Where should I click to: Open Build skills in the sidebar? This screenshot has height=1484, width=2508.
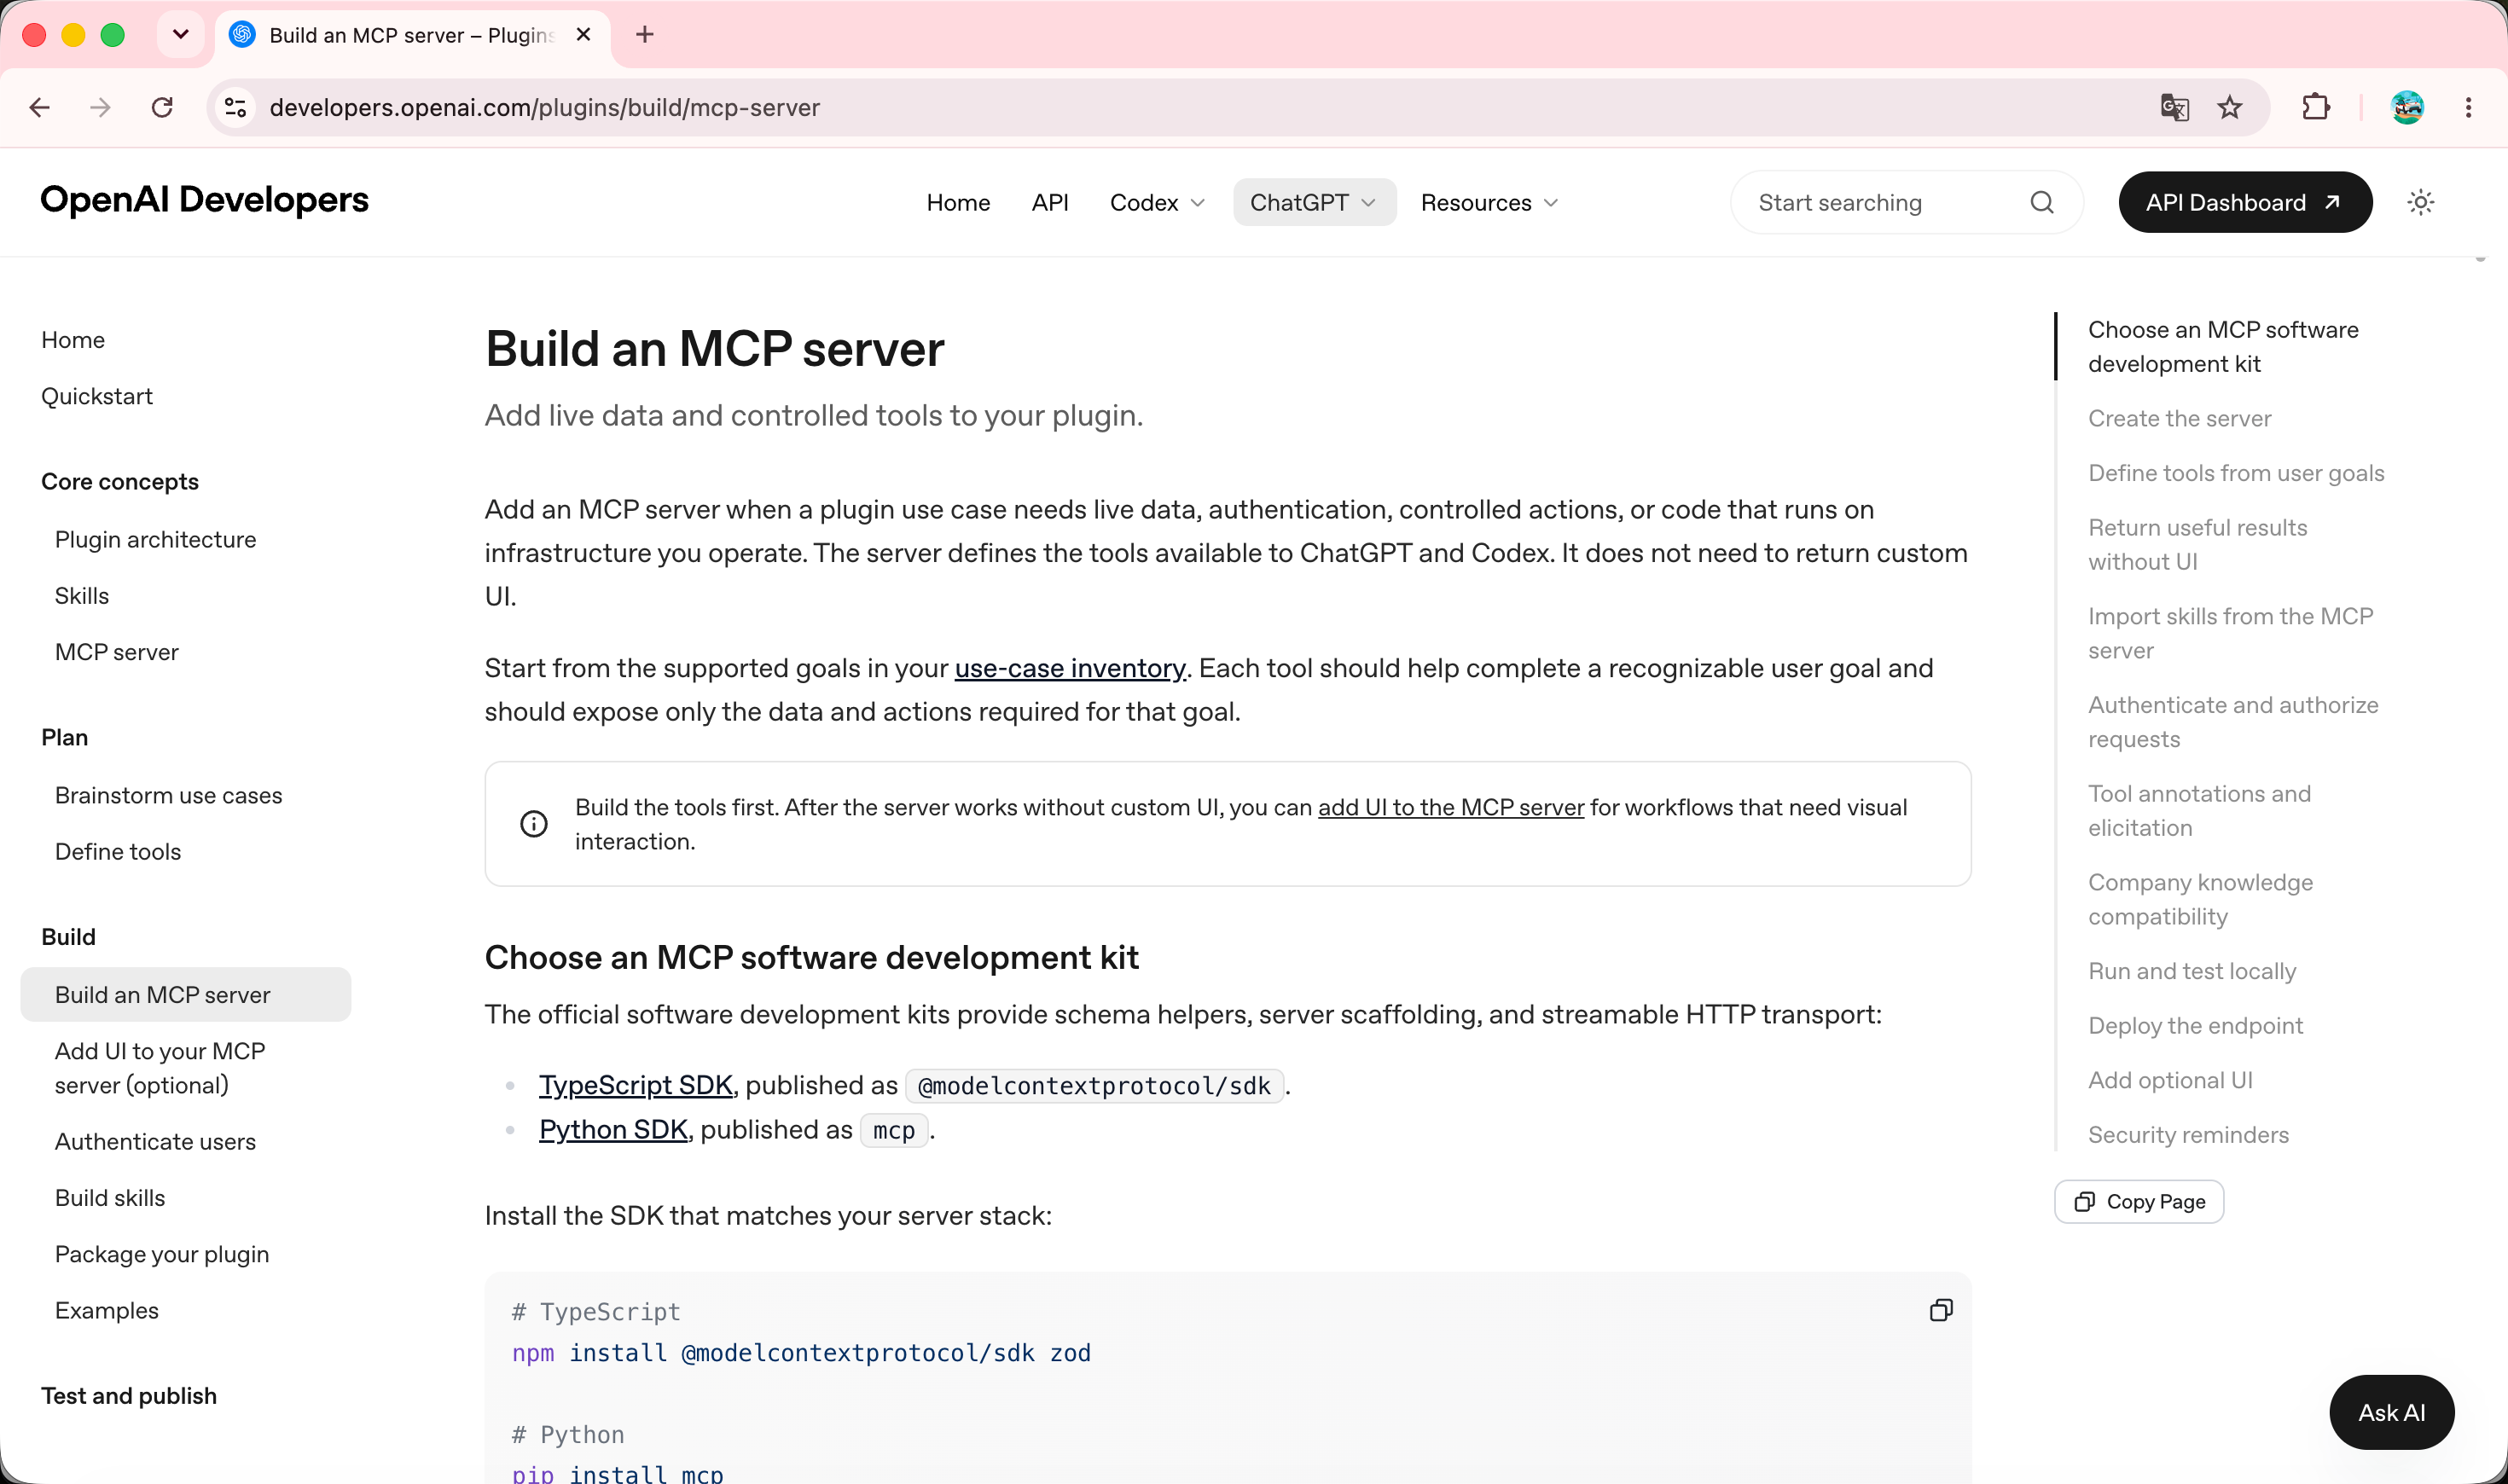110,1197
